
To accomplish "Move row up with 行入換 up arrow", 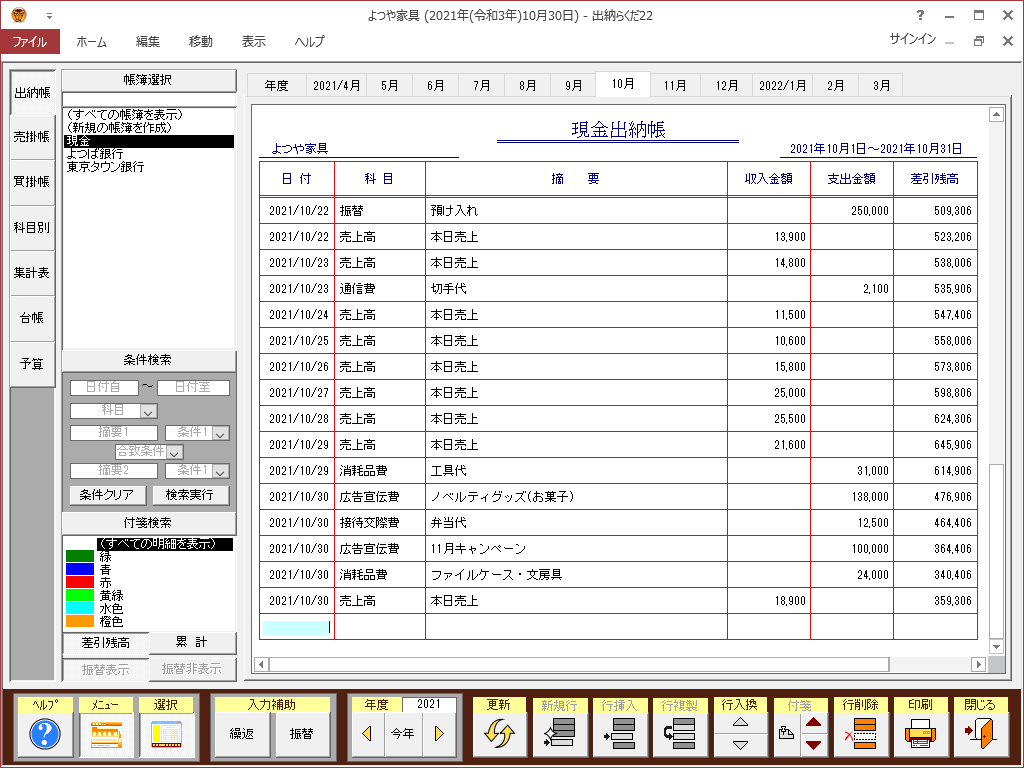I will click(x=740, y=722).
